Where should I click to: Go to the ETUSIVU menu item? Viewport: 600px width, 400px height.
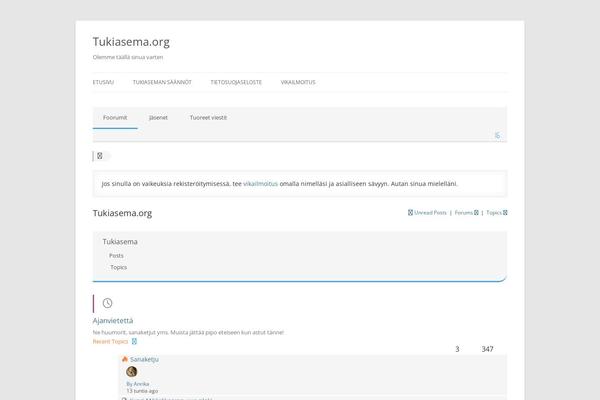click(103, 82)
